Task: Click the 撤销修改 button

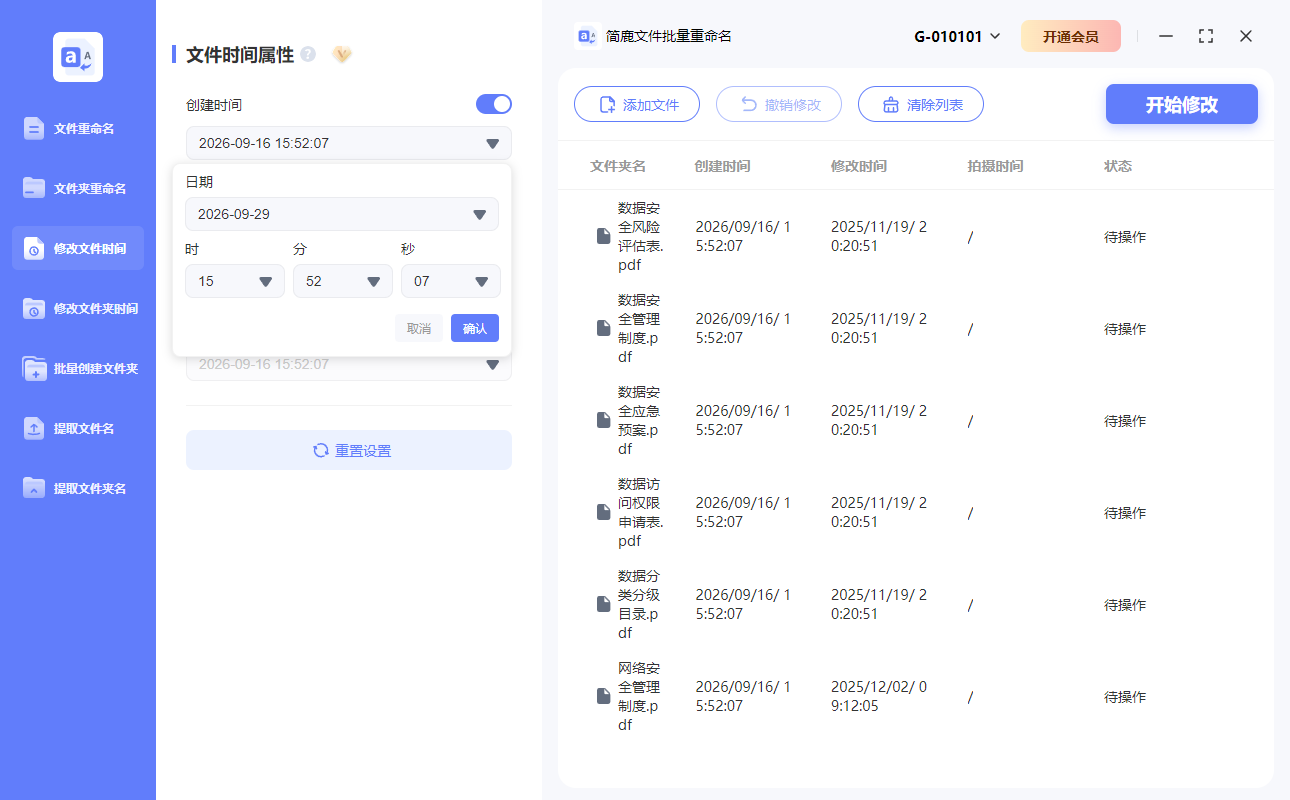Action: (779, 104)
